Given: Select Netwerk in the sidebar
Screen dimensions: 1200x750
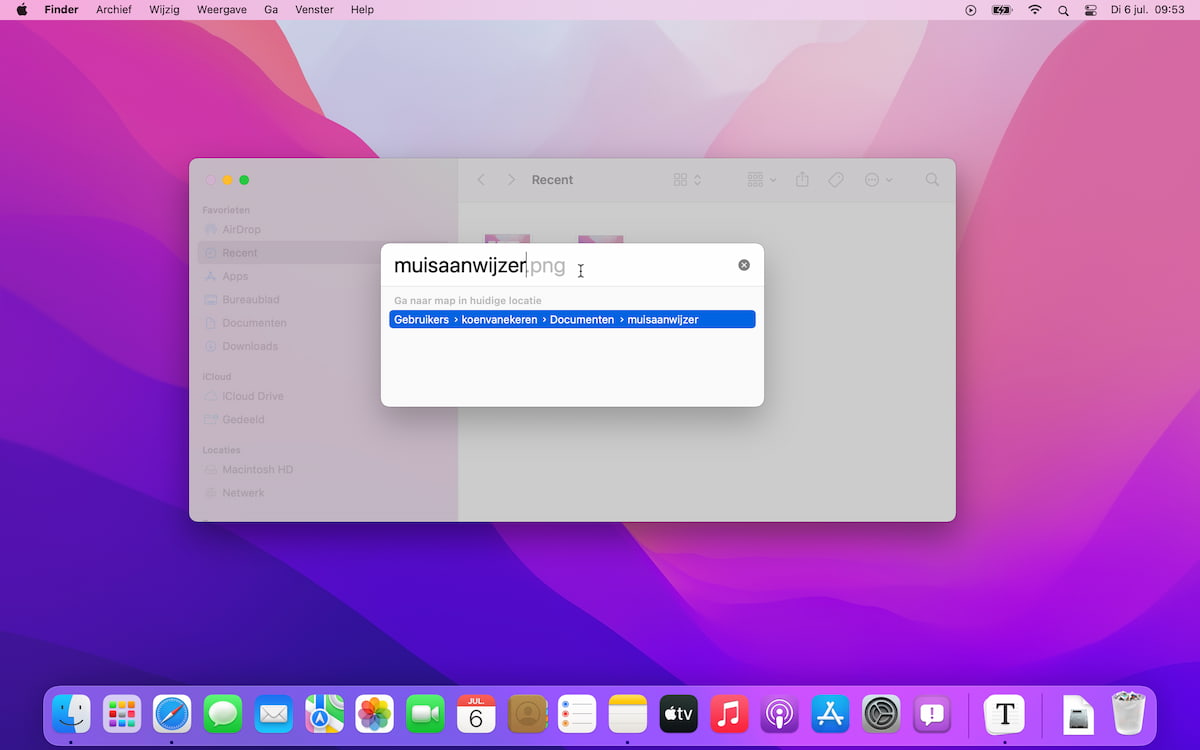Looking at the screenshot, I should (x=243, y=492).
